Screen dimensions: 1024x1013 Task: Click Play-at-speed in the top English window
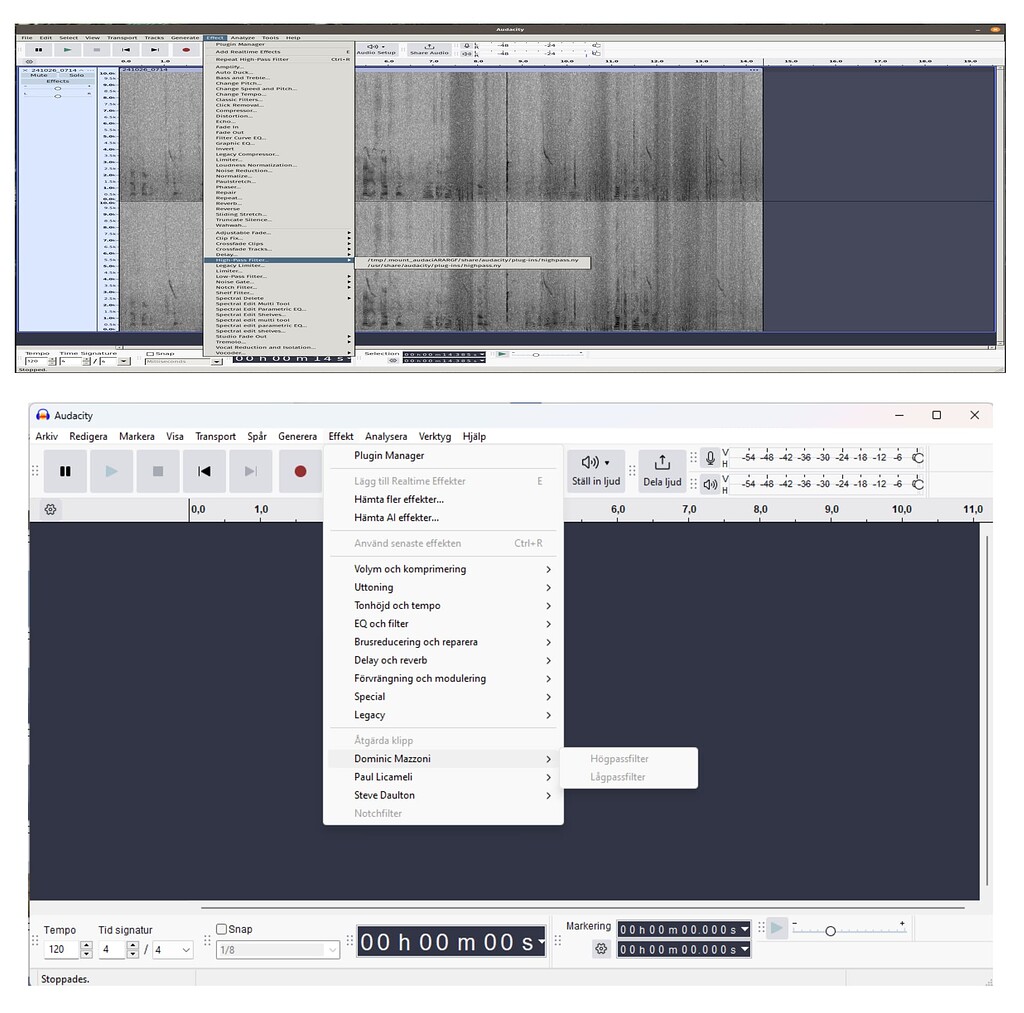(502, 354)
